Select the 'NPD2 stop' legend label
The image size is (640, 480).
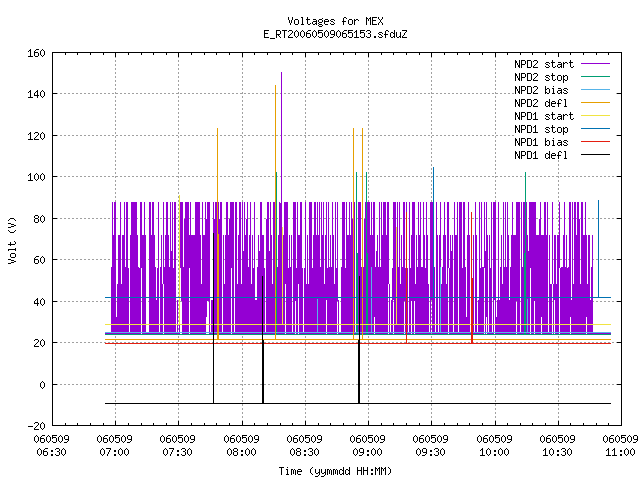point(541,77)
